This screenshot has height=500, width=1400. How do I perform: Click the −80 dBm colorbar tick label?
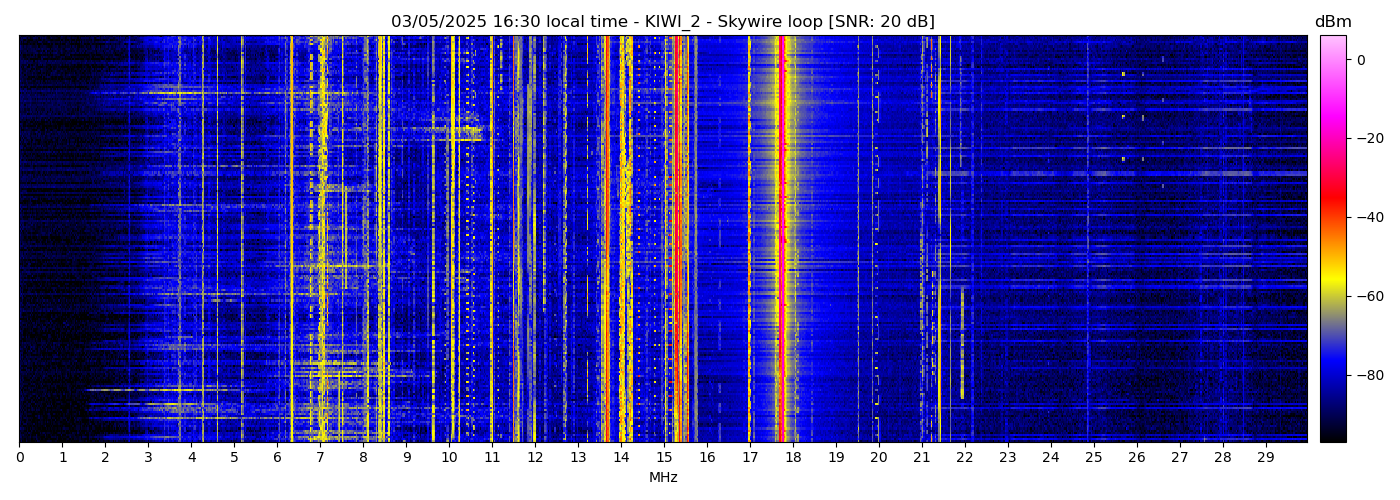tap(1367, 375)
